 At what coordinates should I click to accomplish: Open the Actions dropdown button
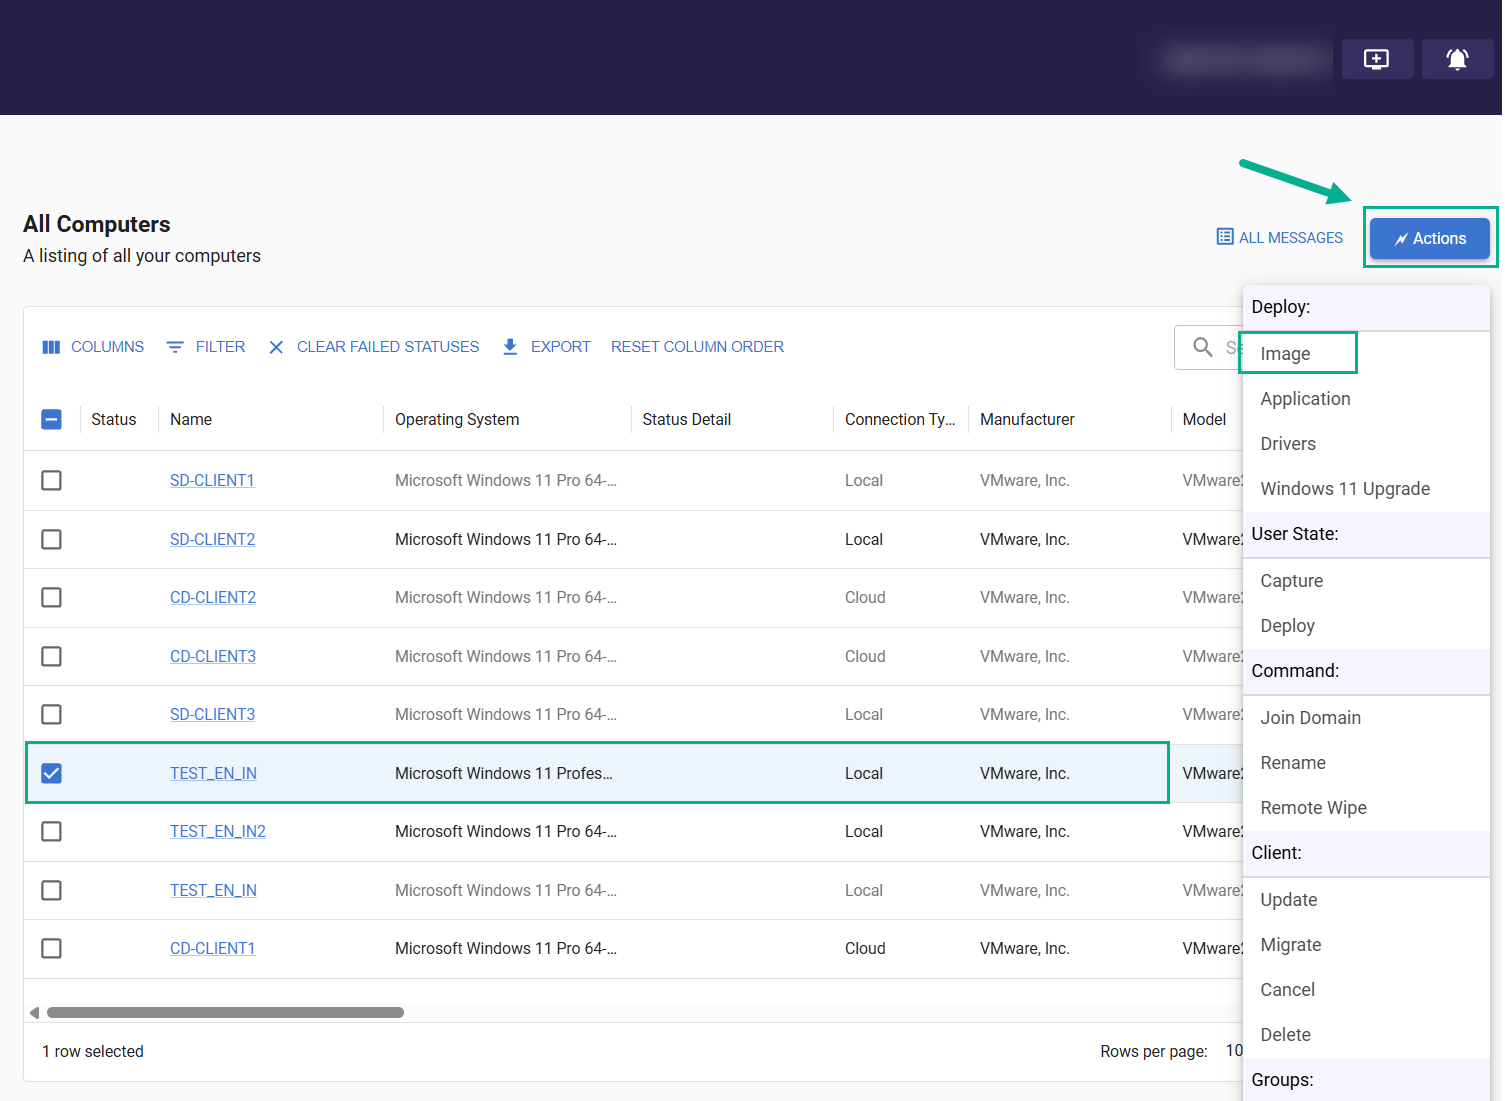click(1430, 238)
